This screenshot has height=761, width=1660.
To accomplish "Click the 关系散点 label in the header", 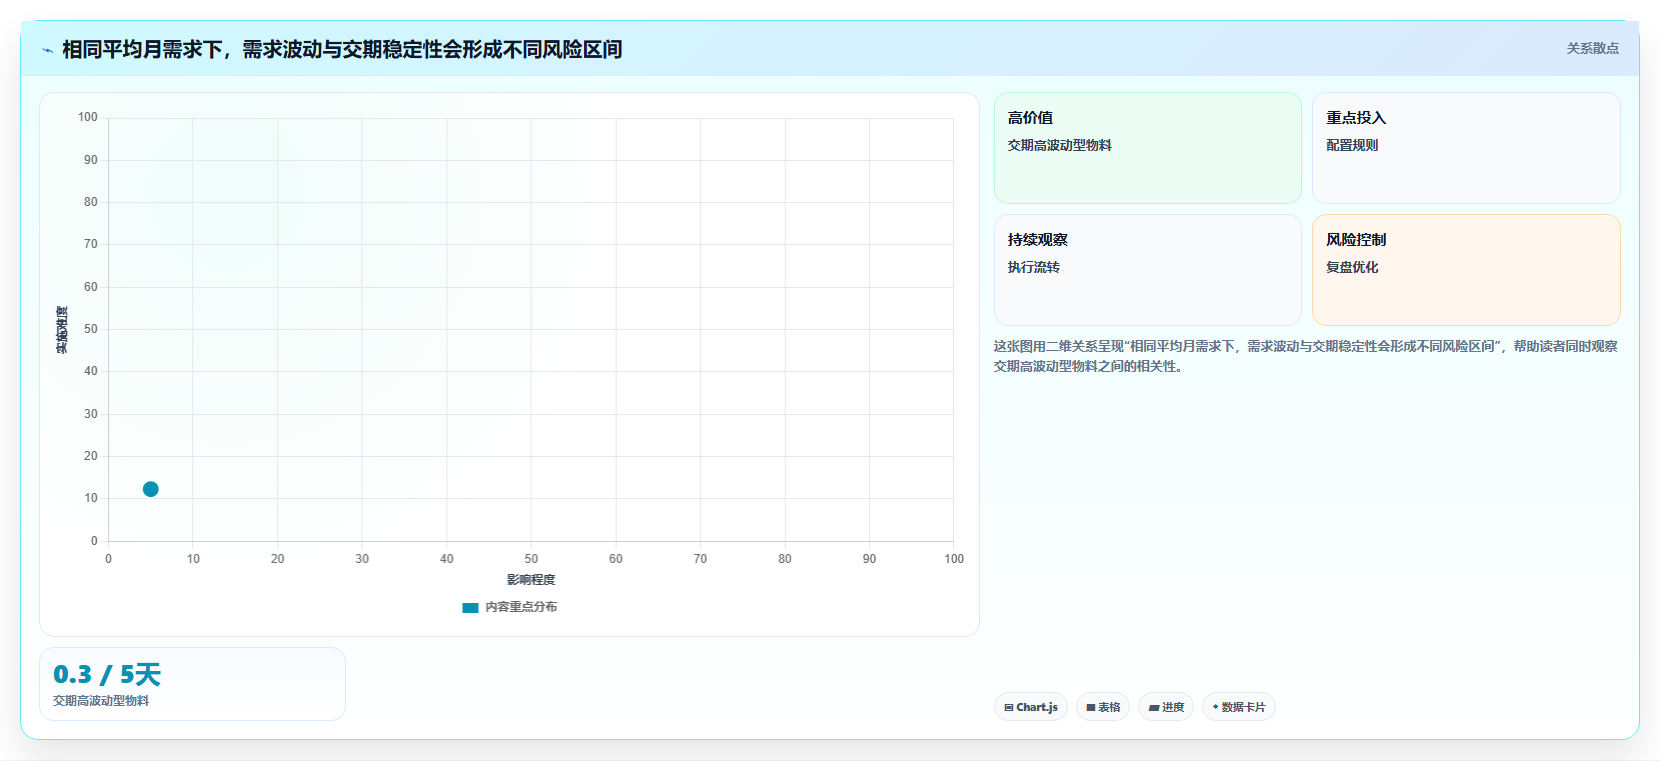I will tap(1592, 48).
